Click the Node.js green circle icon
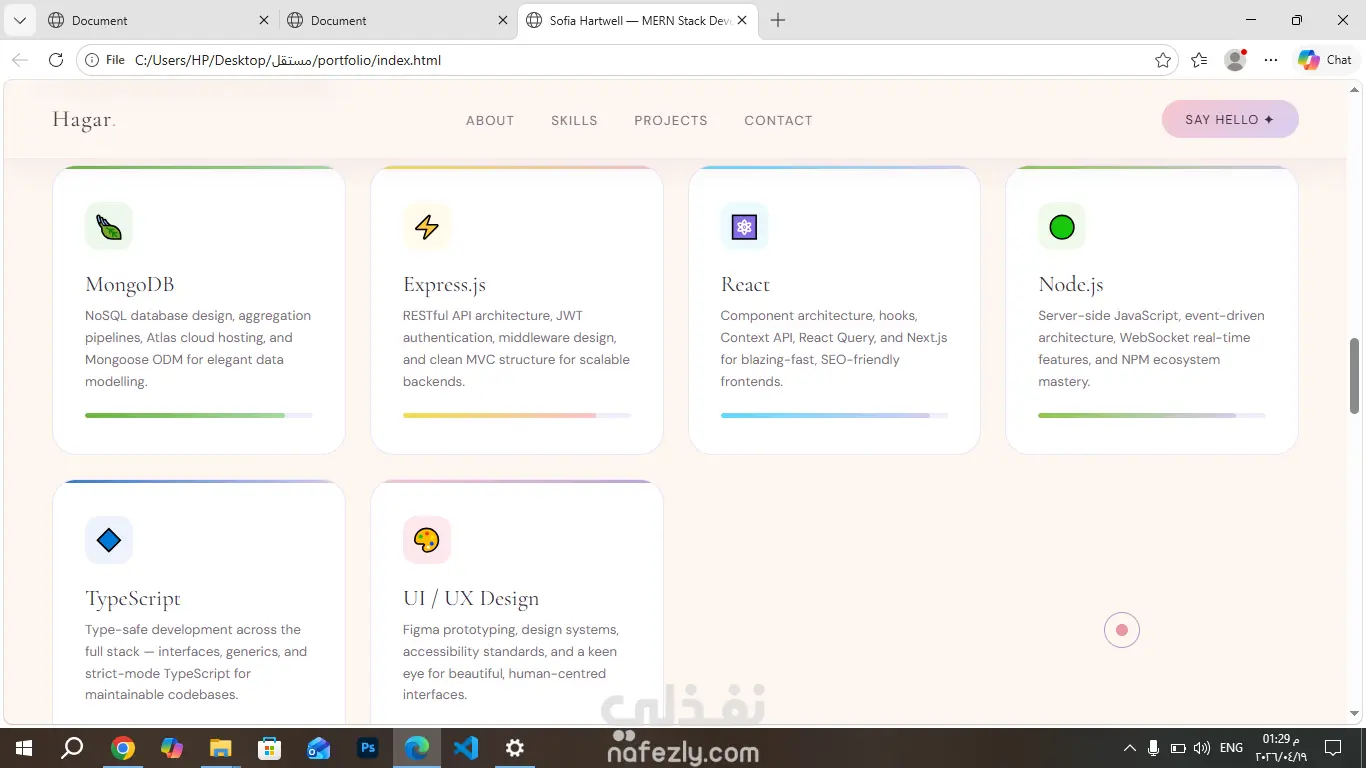 tap(1062, 227)
